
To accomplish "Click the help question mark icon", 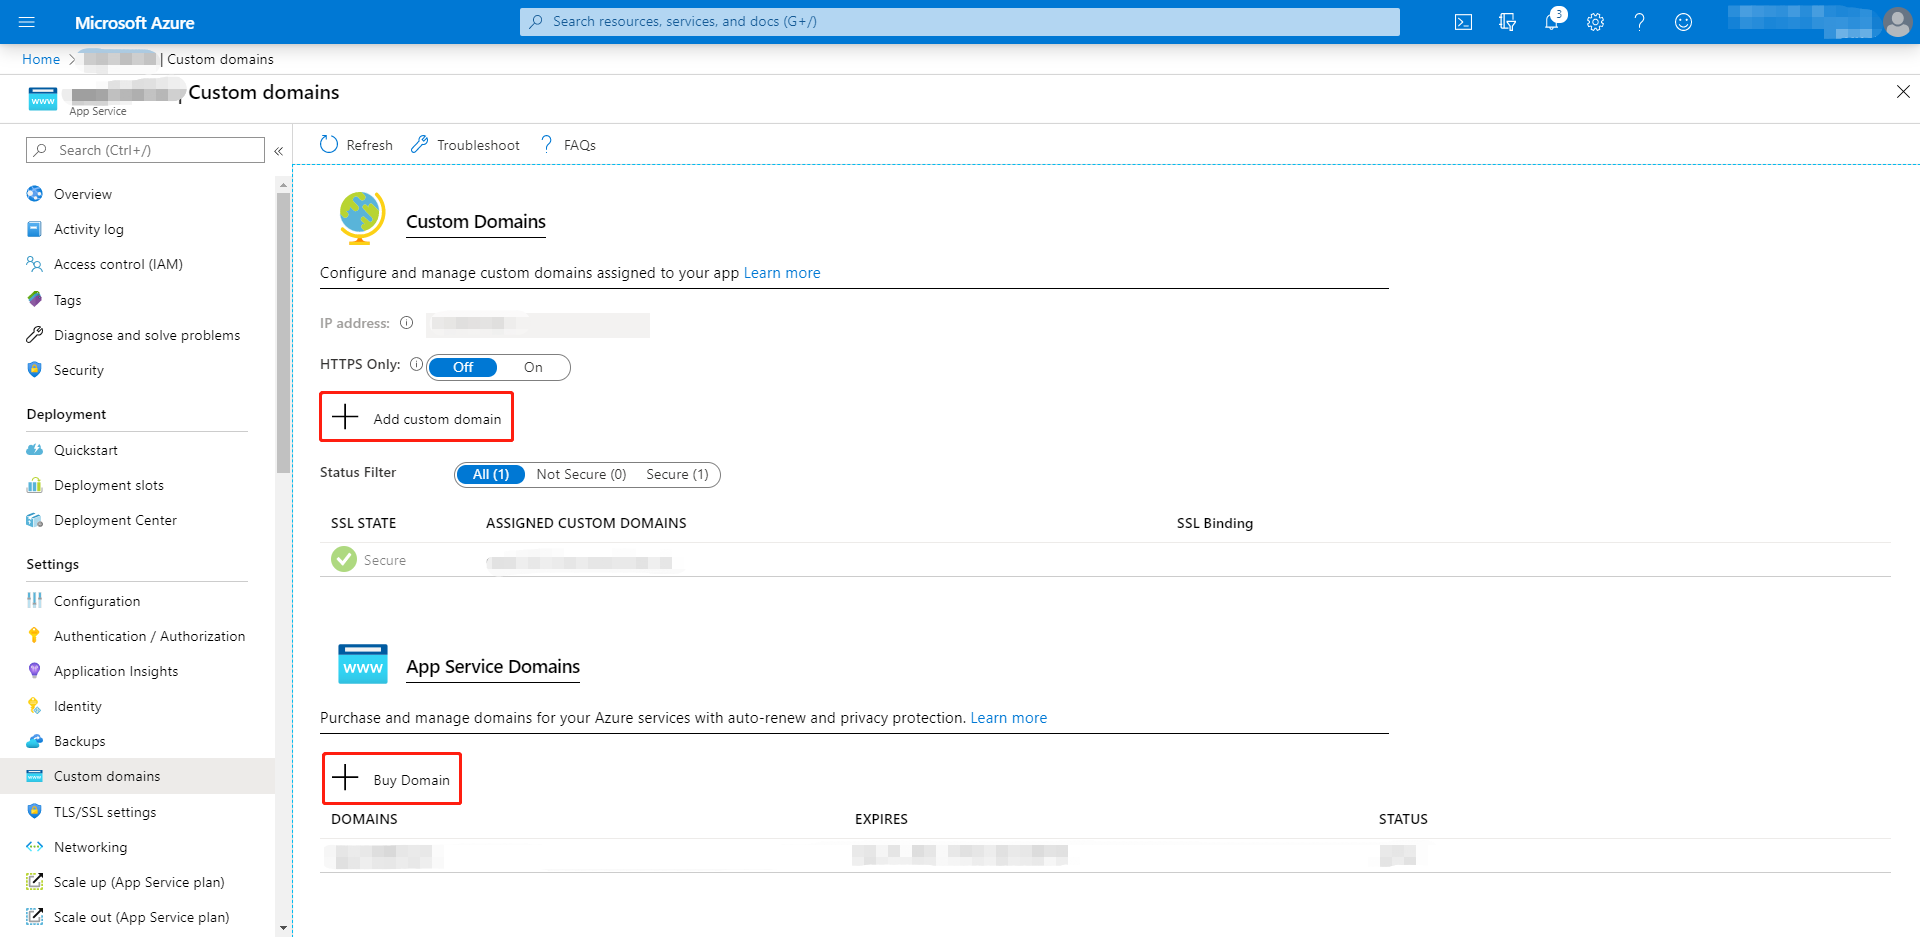I will [x=1639, y=22].
